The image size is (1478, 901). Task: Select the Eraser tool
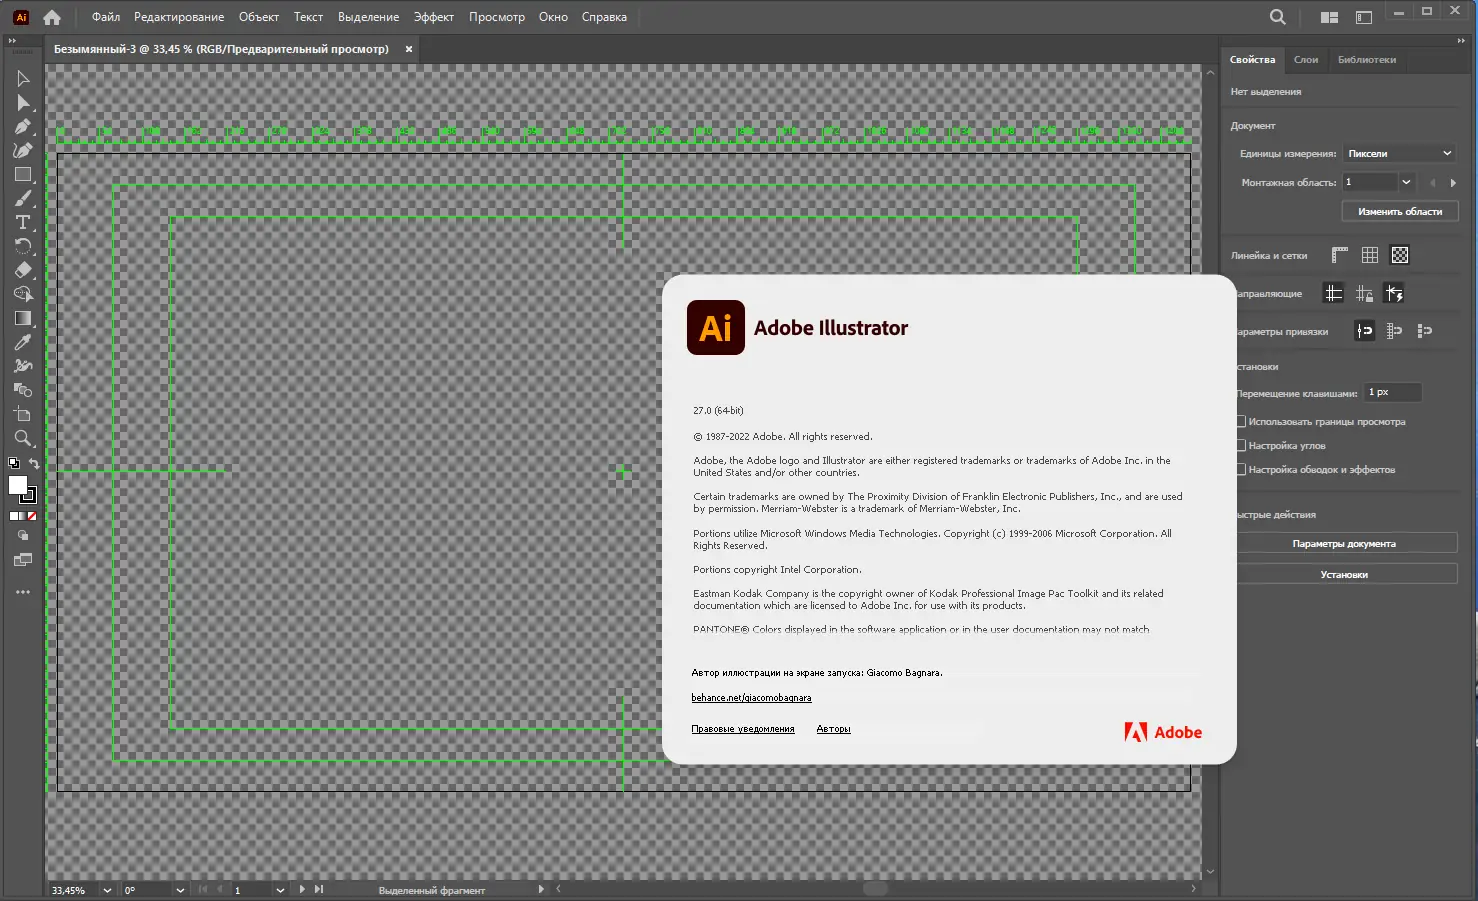coord(23,270)
